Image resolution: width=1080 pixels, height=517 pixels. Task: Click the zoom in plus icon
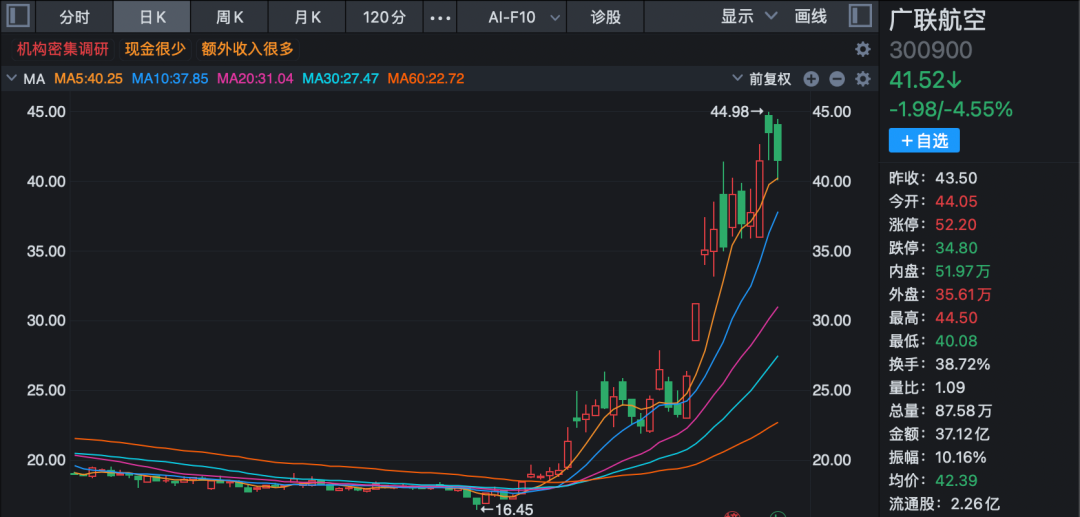pos(811,79)
